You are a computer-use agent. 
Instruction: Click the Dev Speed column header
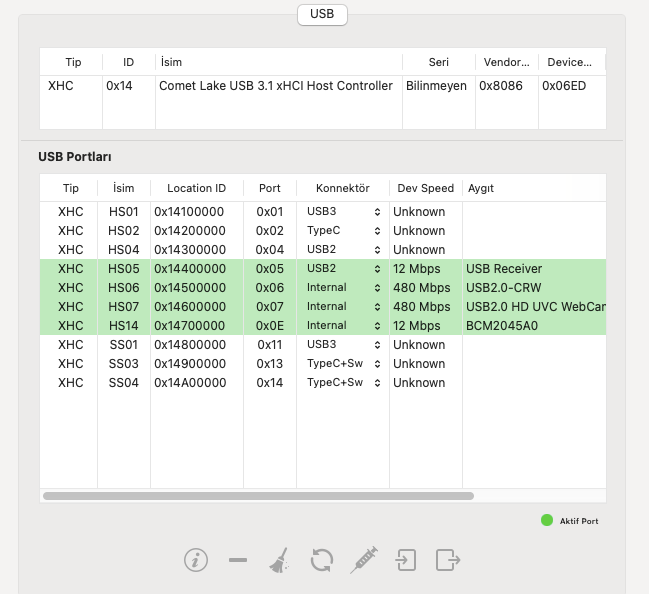coord(425,188)
